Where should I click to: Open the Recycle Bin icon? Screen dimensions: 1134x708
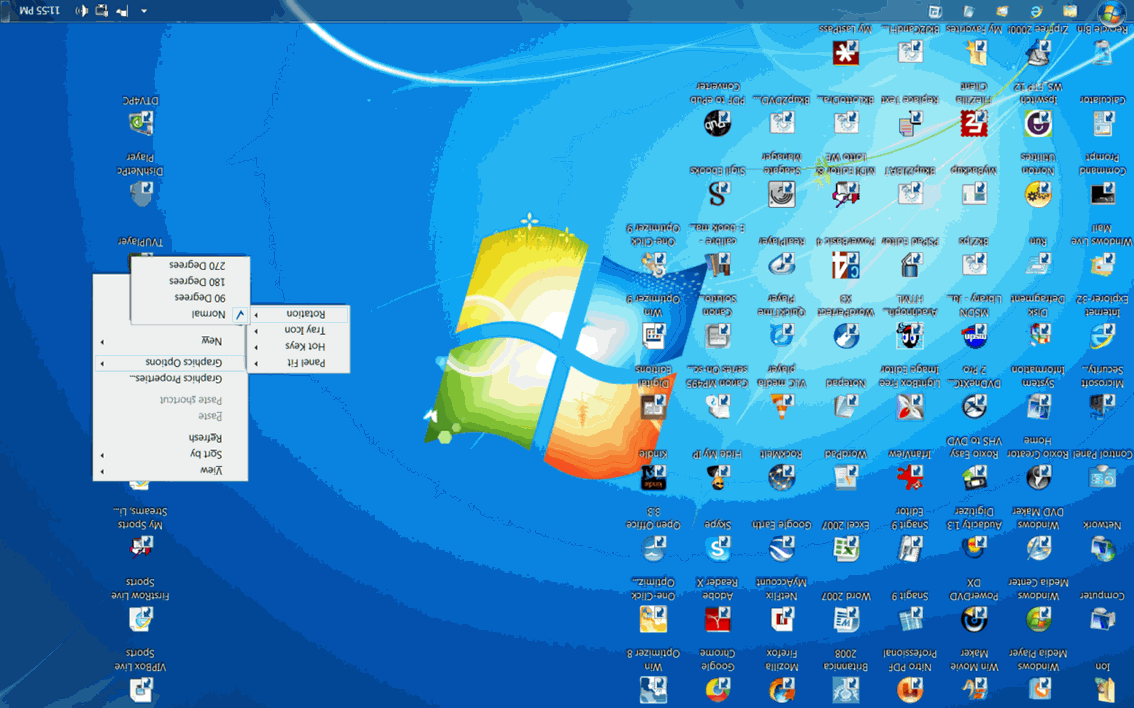1102,52
